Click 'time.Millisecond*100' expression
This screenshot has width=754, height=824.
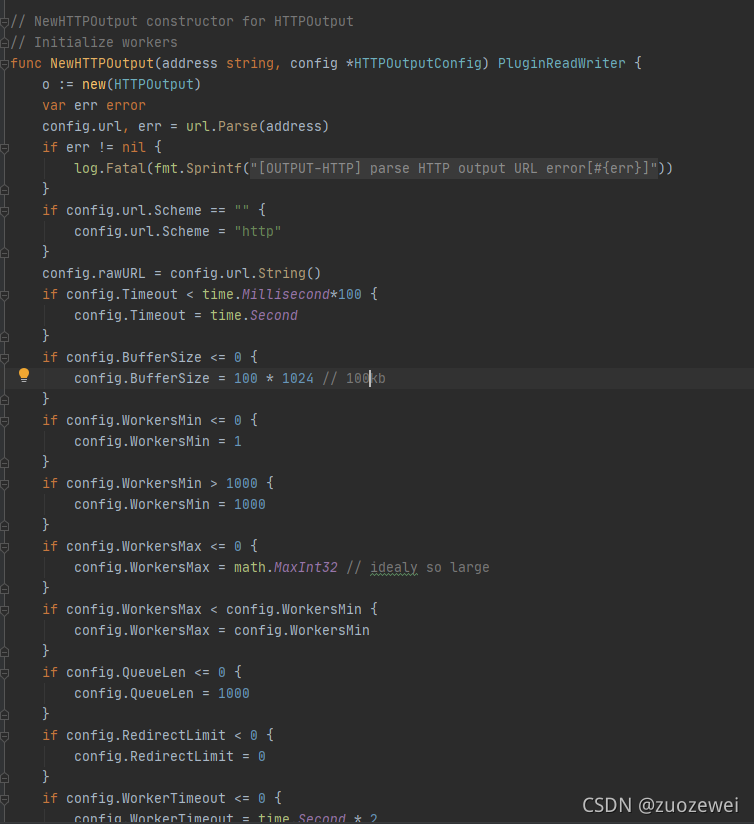coord(282,295)
